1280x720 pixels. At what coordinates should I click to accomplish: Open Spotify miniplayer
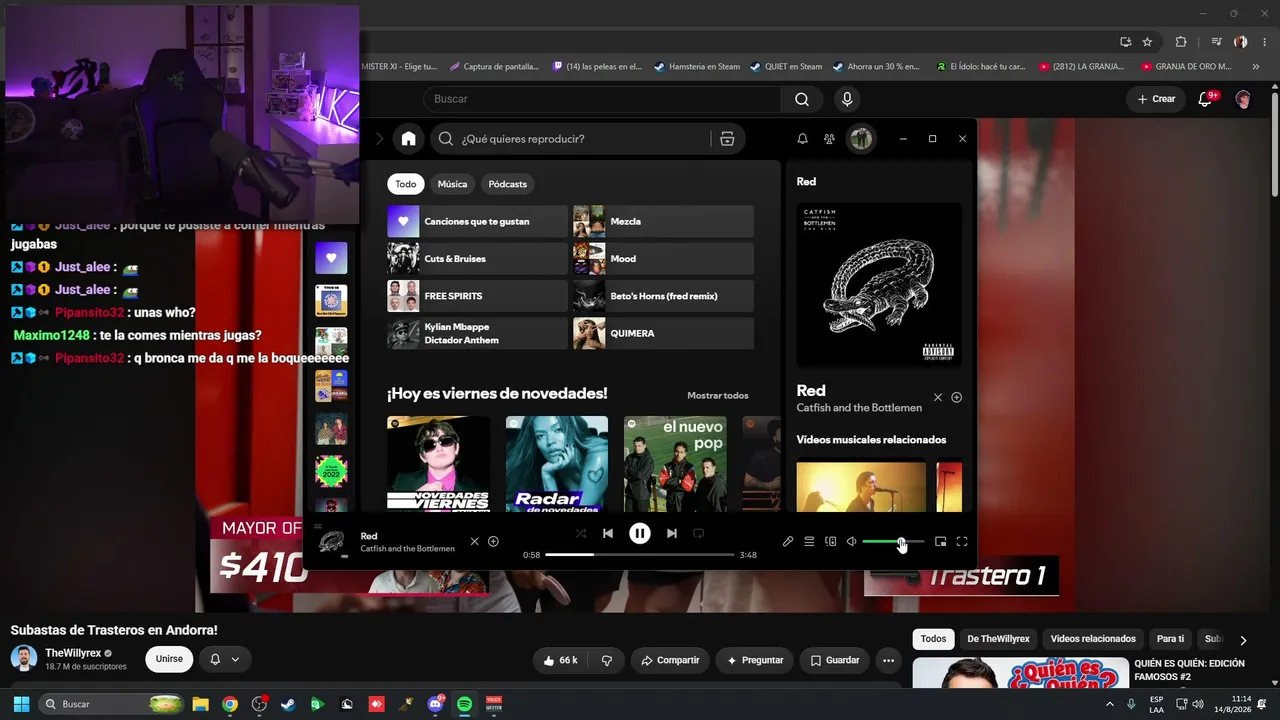[940, 541]
